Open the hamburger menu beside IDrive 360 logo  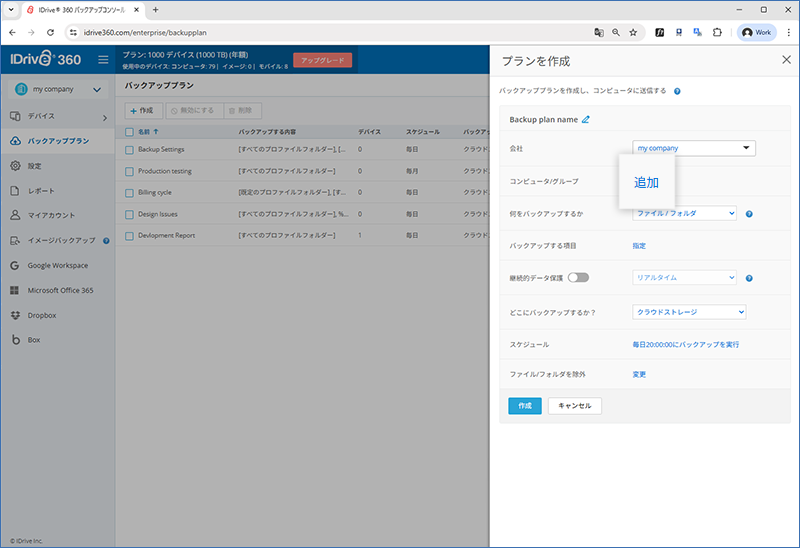[103, 60]
